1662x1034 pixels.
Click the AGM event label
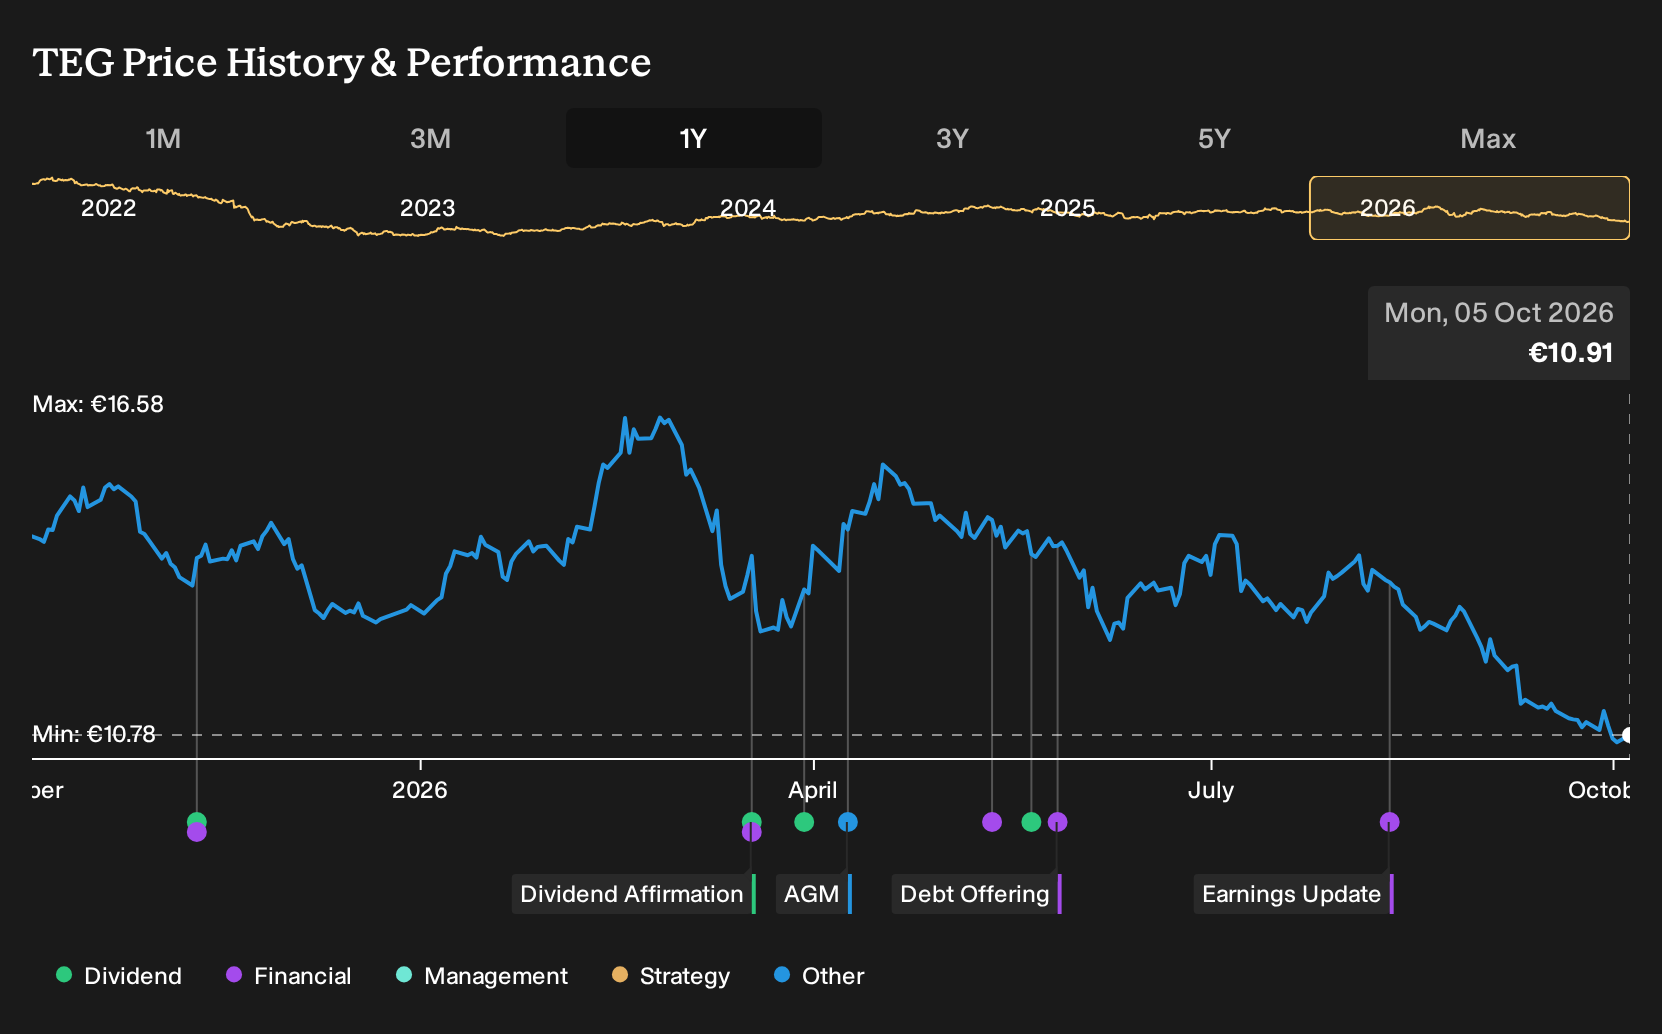point(814,894)
